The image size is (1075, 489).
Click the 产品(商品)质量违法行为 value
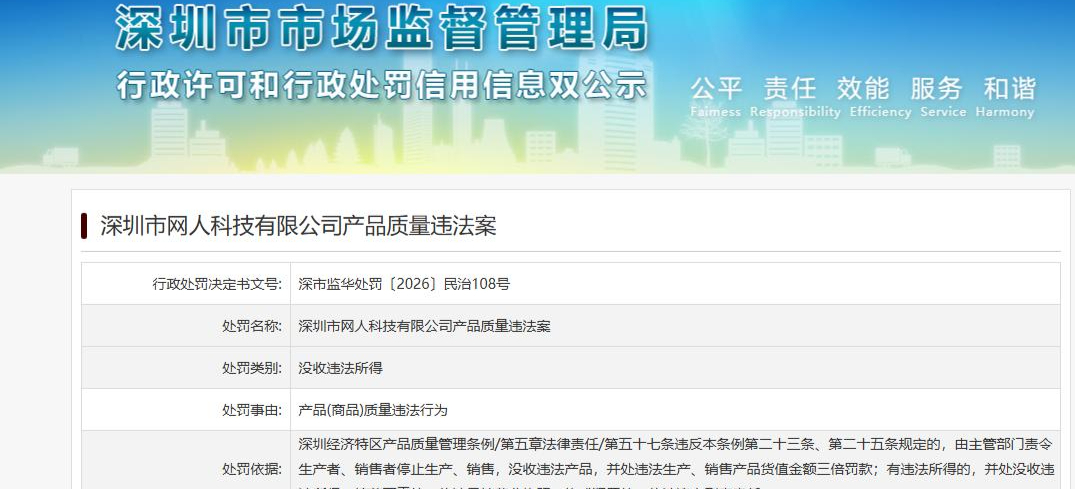pyautogui.click(x=373, y=411)
